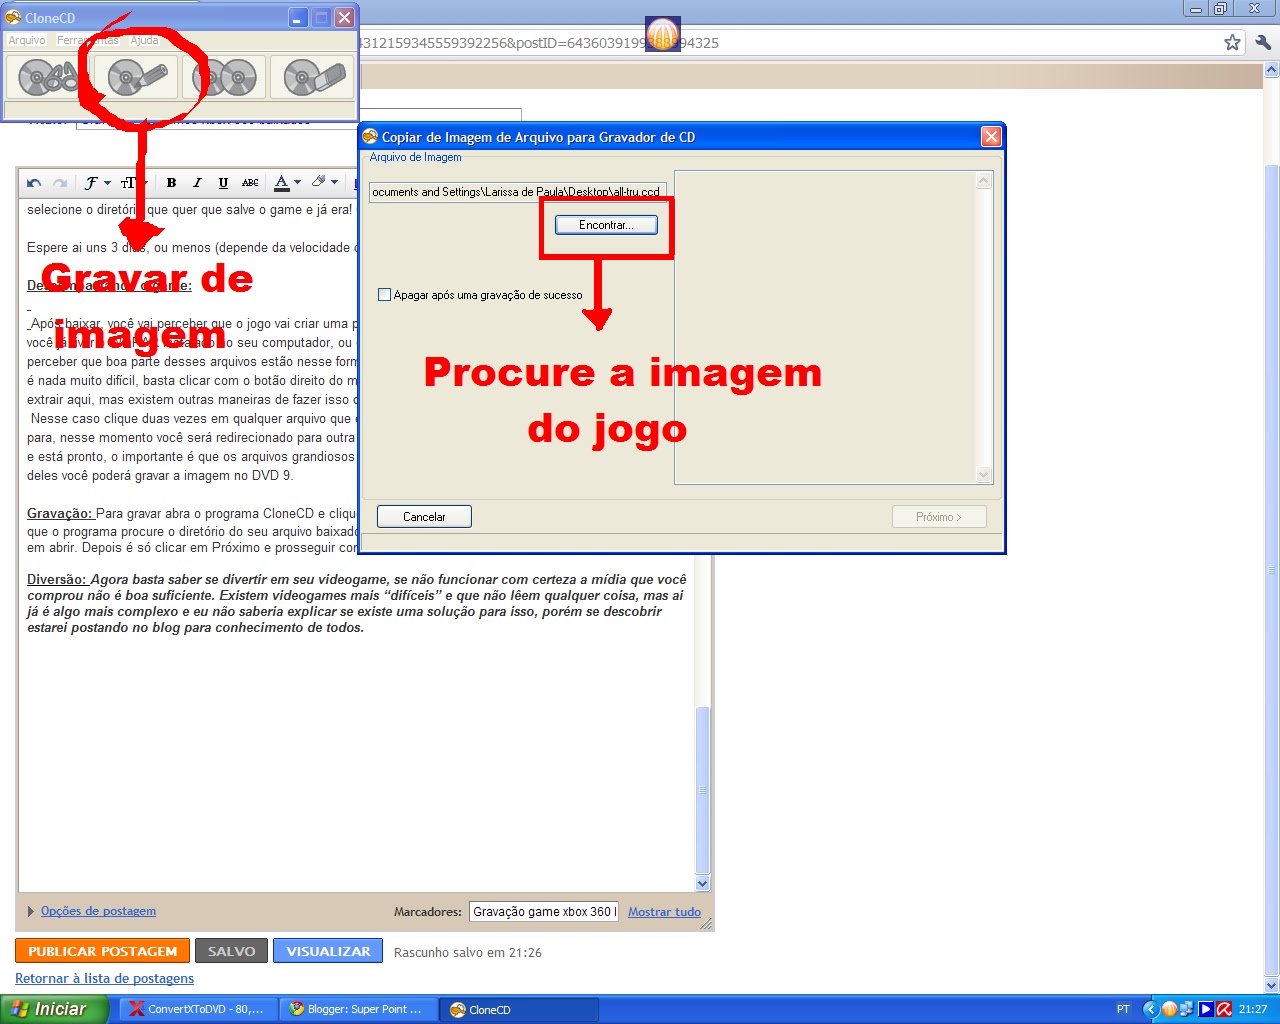Open the Ajuda menu in CloneCD
1280x1024 pixels.
(x=144, y=40)
